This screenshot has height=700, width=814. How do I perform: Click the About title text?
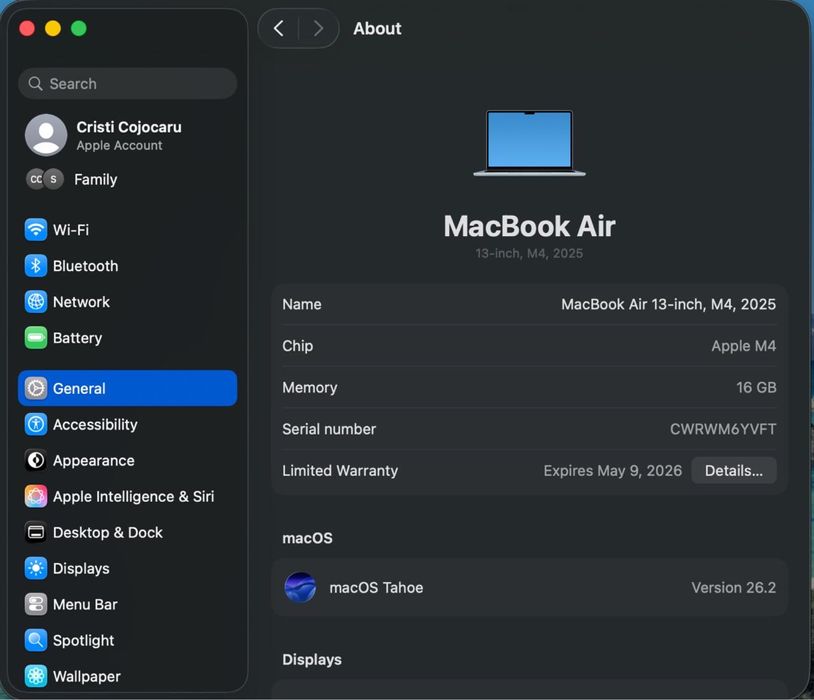(x=377, y=29)
